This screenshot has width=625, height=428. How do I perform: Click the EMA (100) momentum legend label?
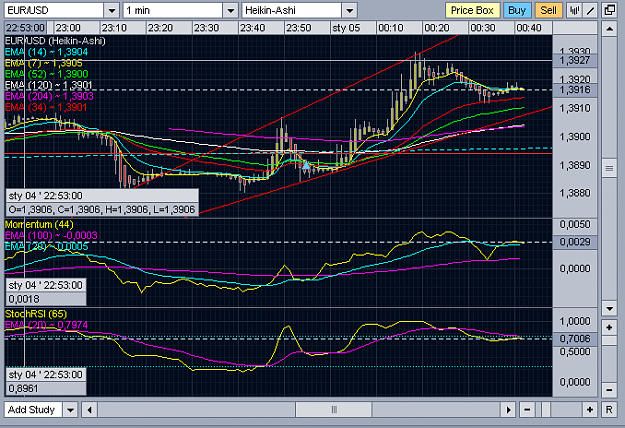(51, 236)
